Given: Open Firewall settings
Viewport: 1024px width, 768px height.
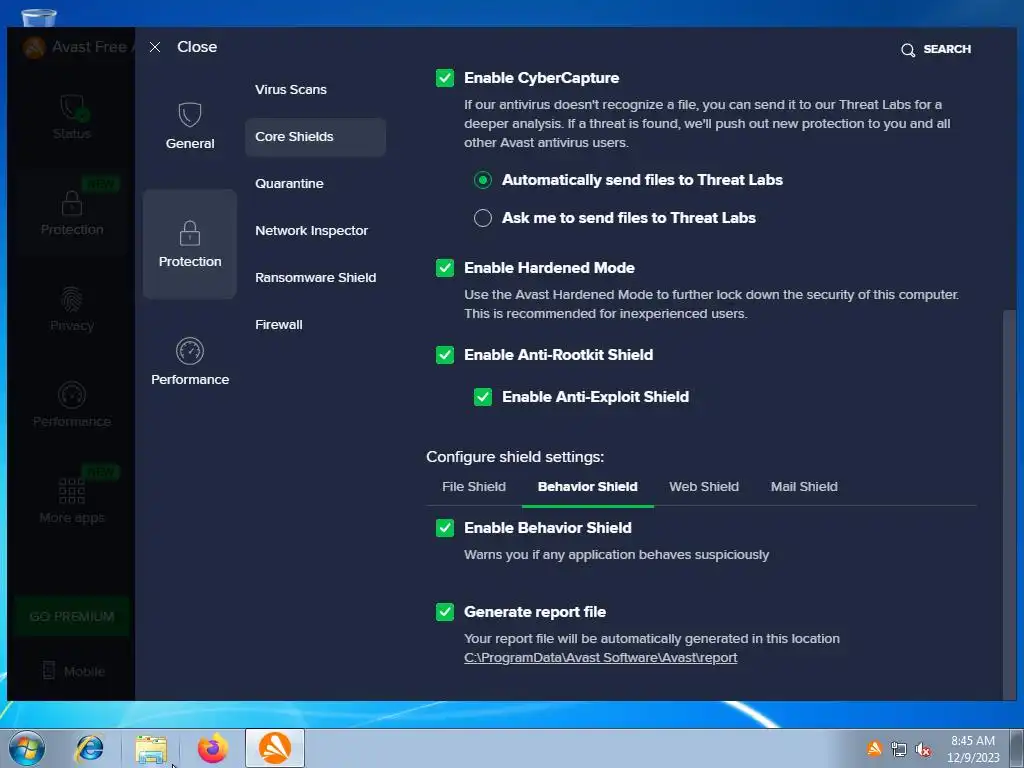Looking at the screenshot, I should (x=279, y=325).
